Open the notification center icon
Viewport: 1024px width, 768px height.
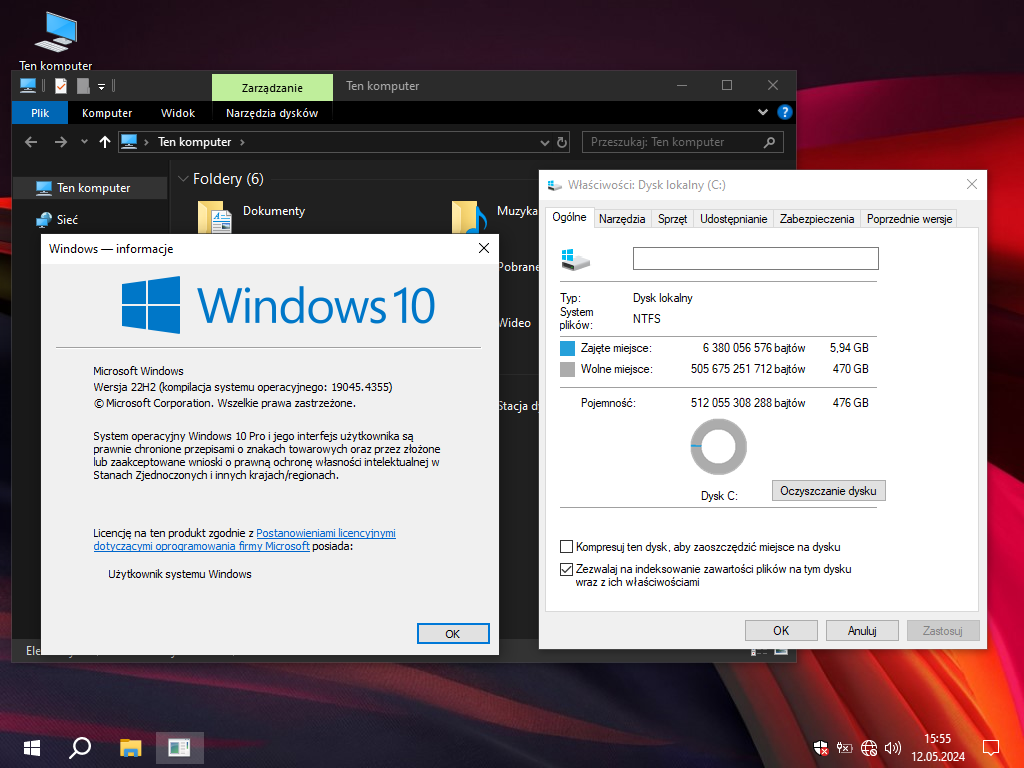(x=991, y=747)
